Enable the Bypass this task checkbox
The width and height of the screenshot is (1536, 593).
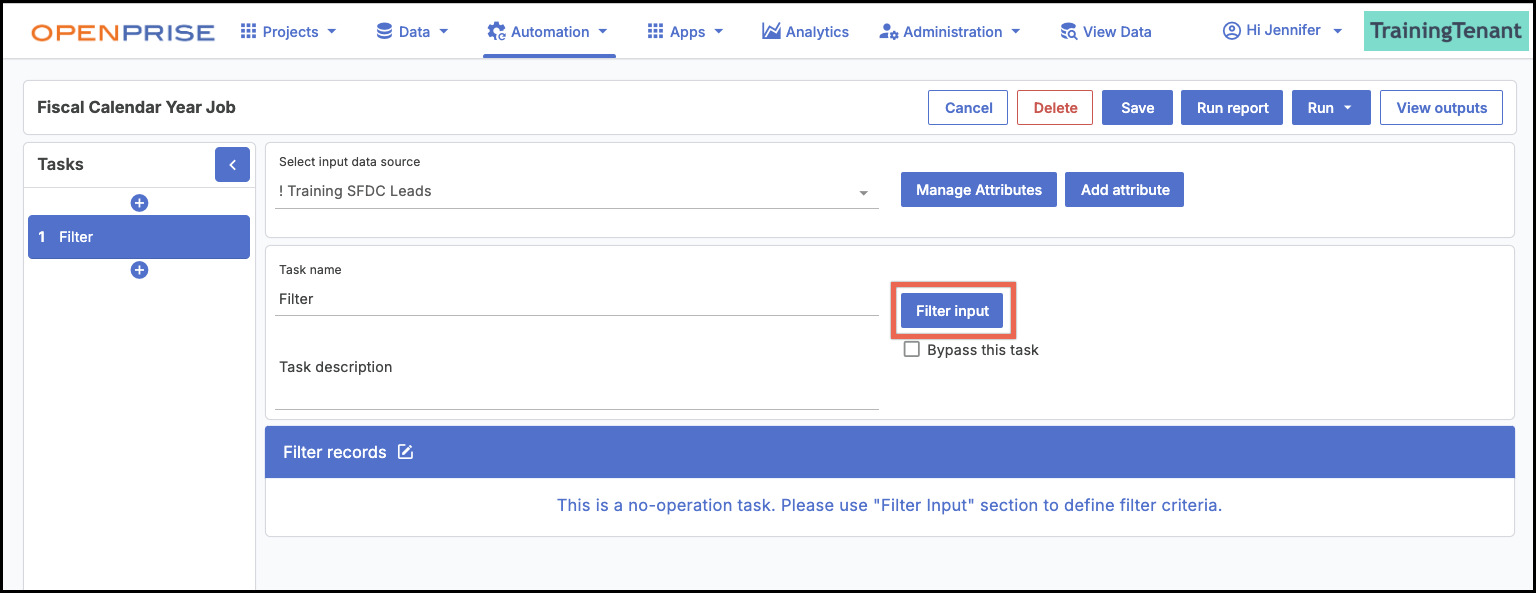[x=911, y=350]
